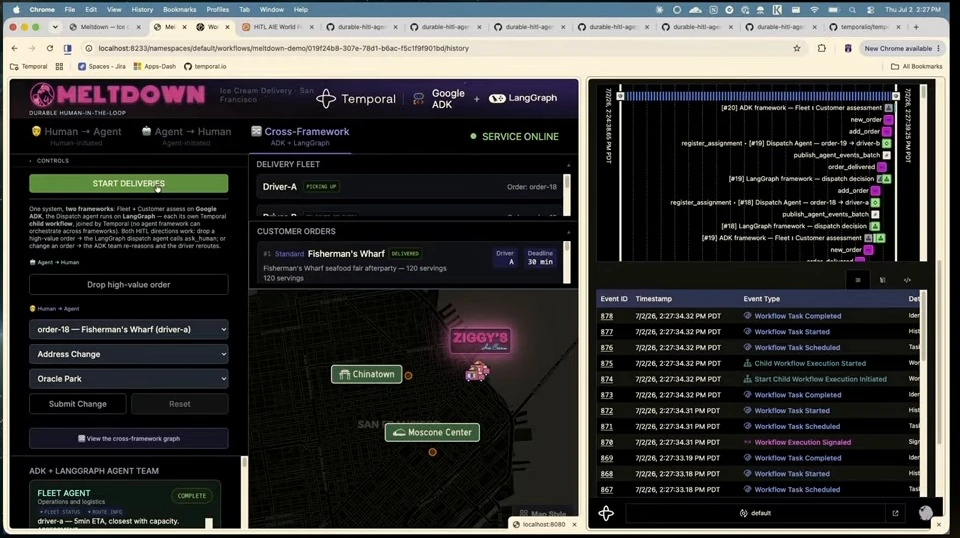
Task: Click the Start Deliveries button
Action: (x=129, y=184)
